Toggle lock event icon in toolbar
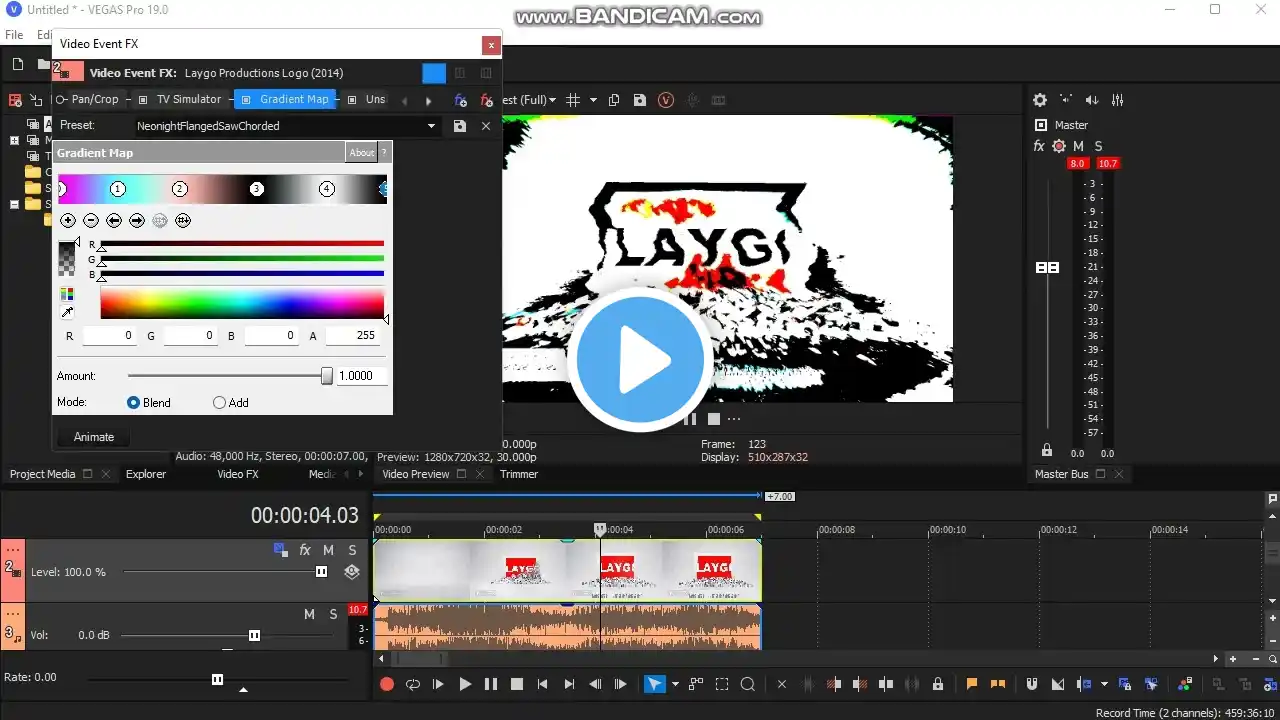 tap(938, 684)
